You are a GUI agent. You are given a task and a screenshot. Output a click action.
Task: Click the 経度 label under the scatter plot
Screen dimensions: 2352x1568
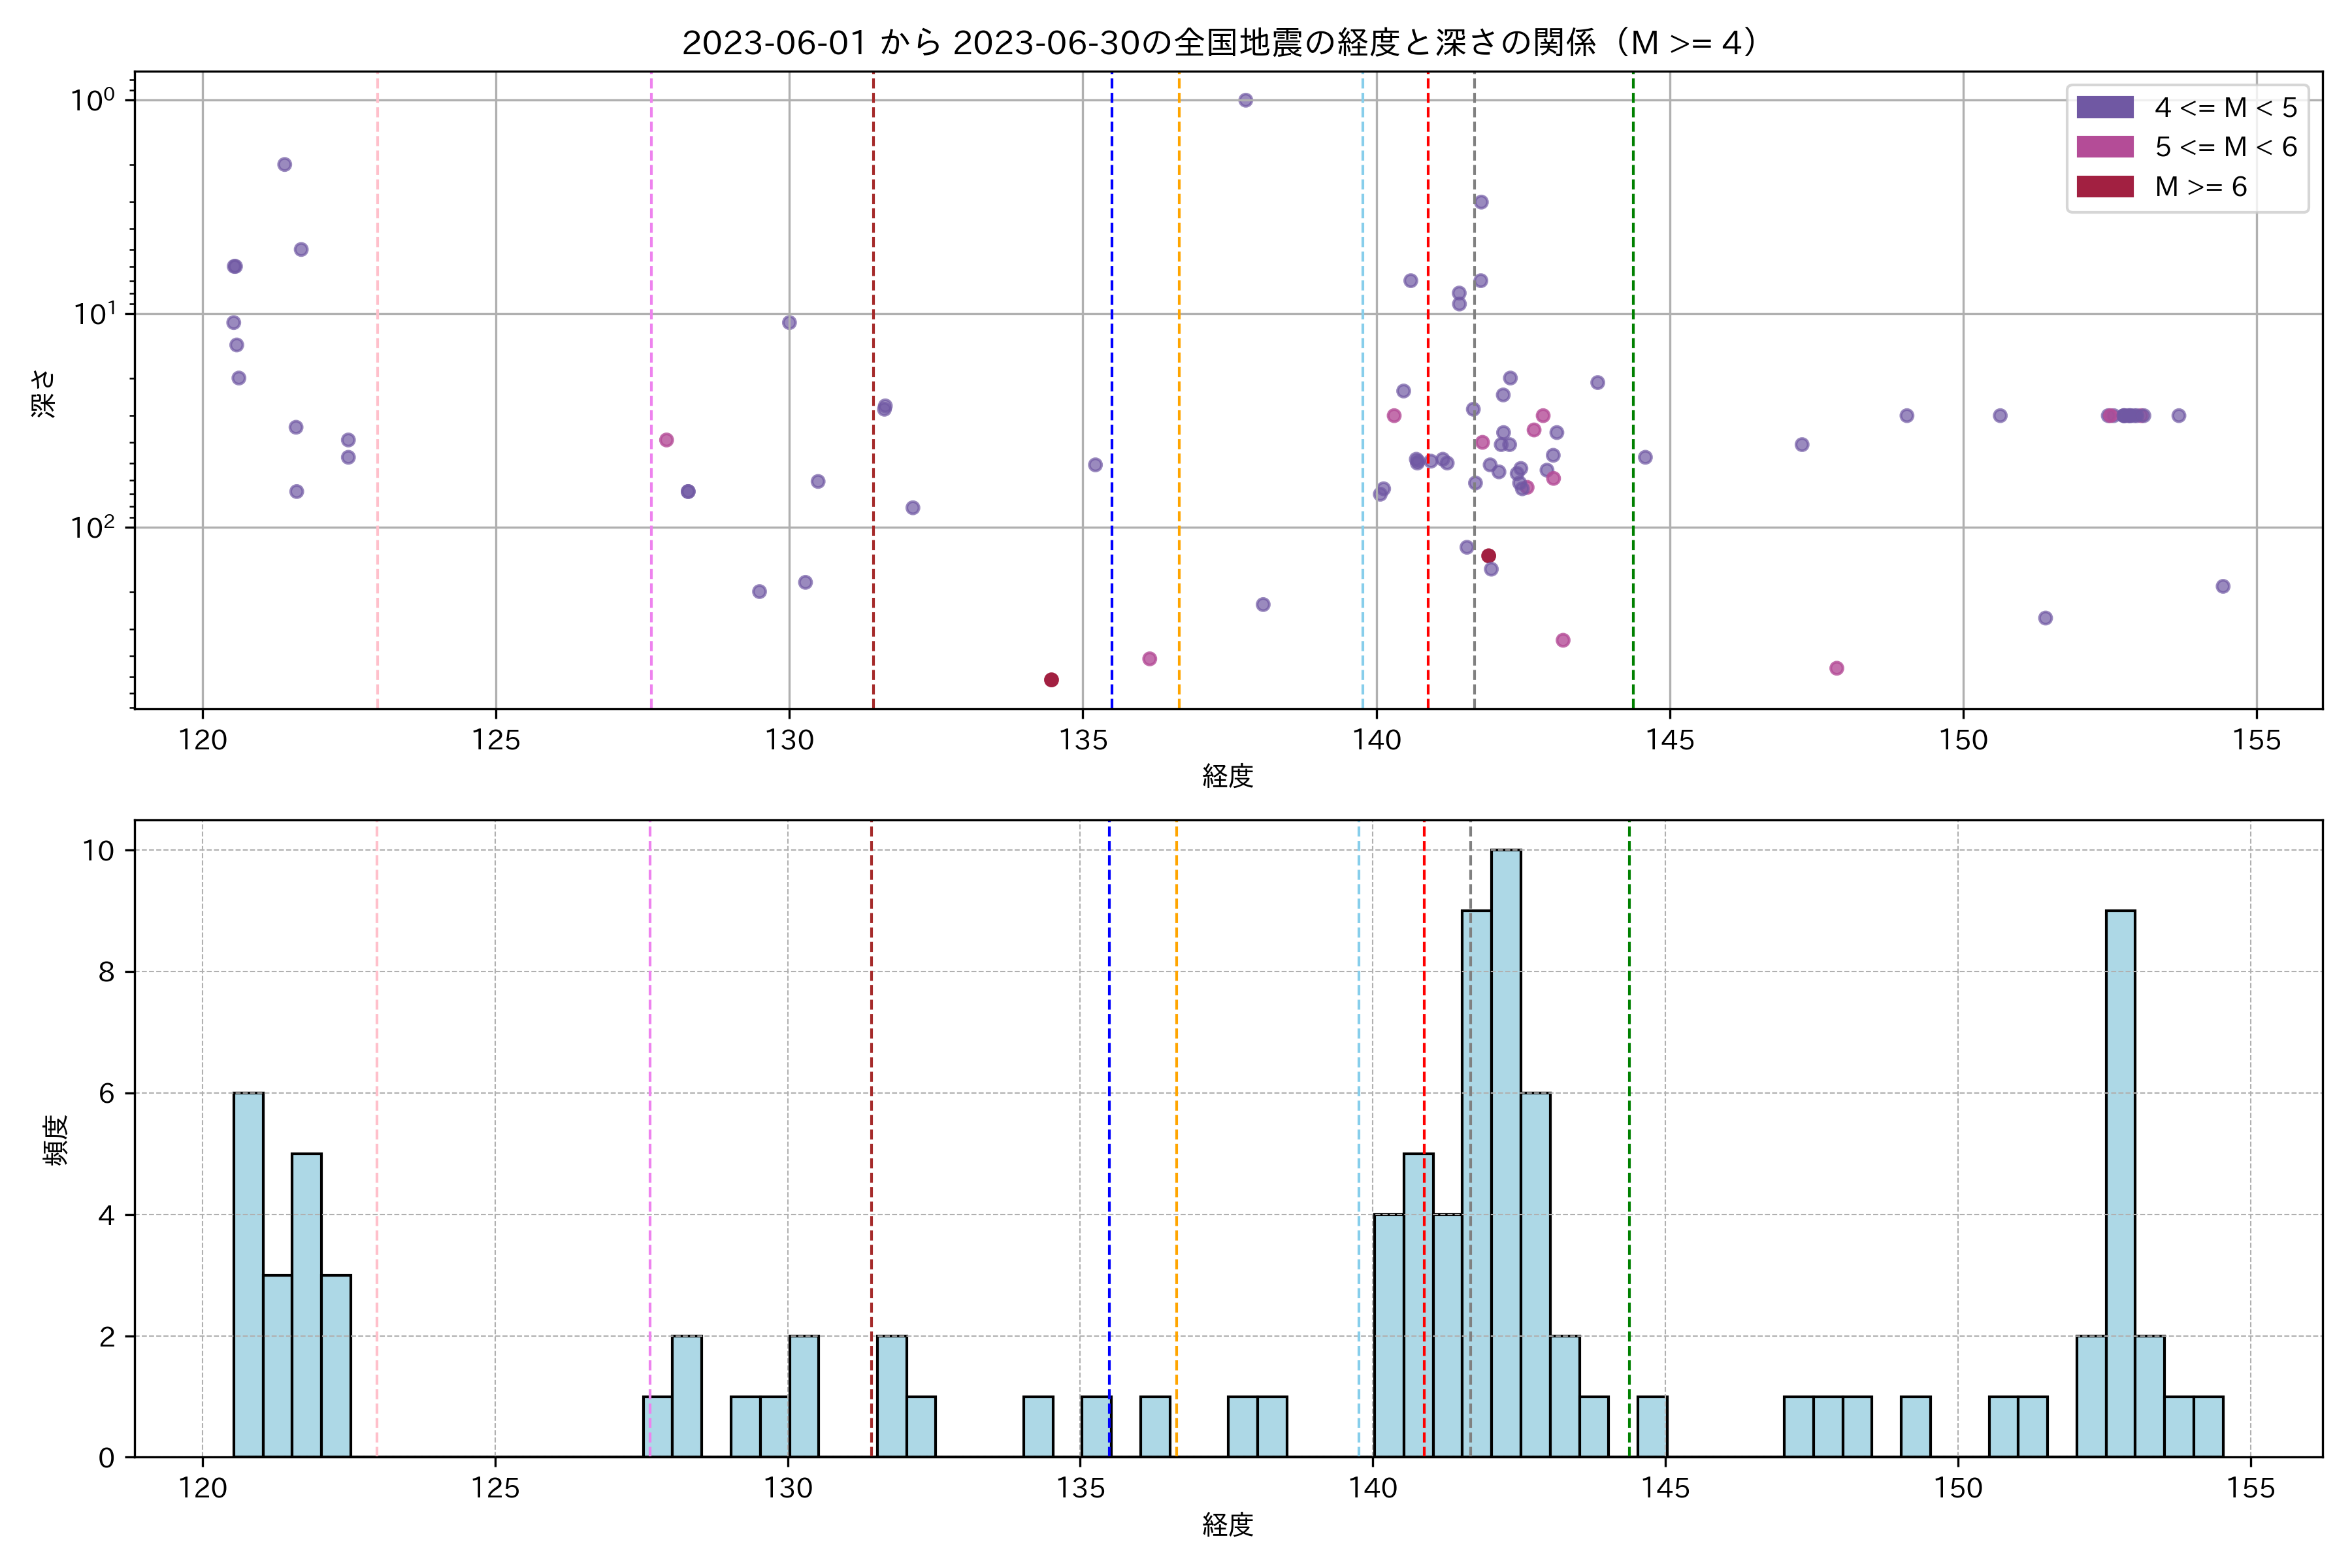[1227, 775]
